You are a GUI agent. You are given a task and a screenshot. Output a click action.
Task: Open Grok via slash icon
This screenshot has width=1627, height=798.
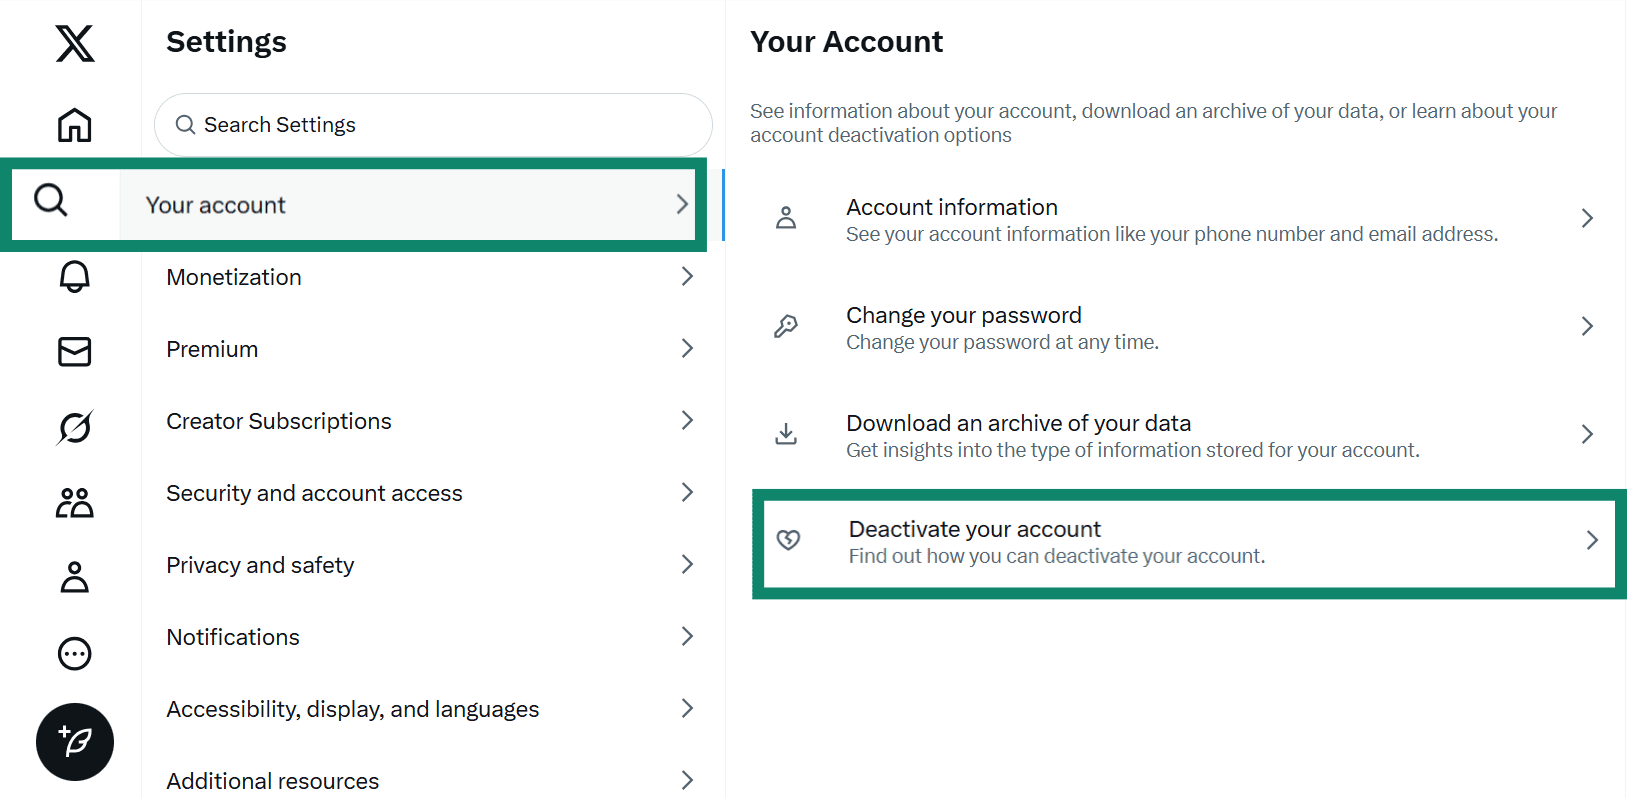point(74,427)
